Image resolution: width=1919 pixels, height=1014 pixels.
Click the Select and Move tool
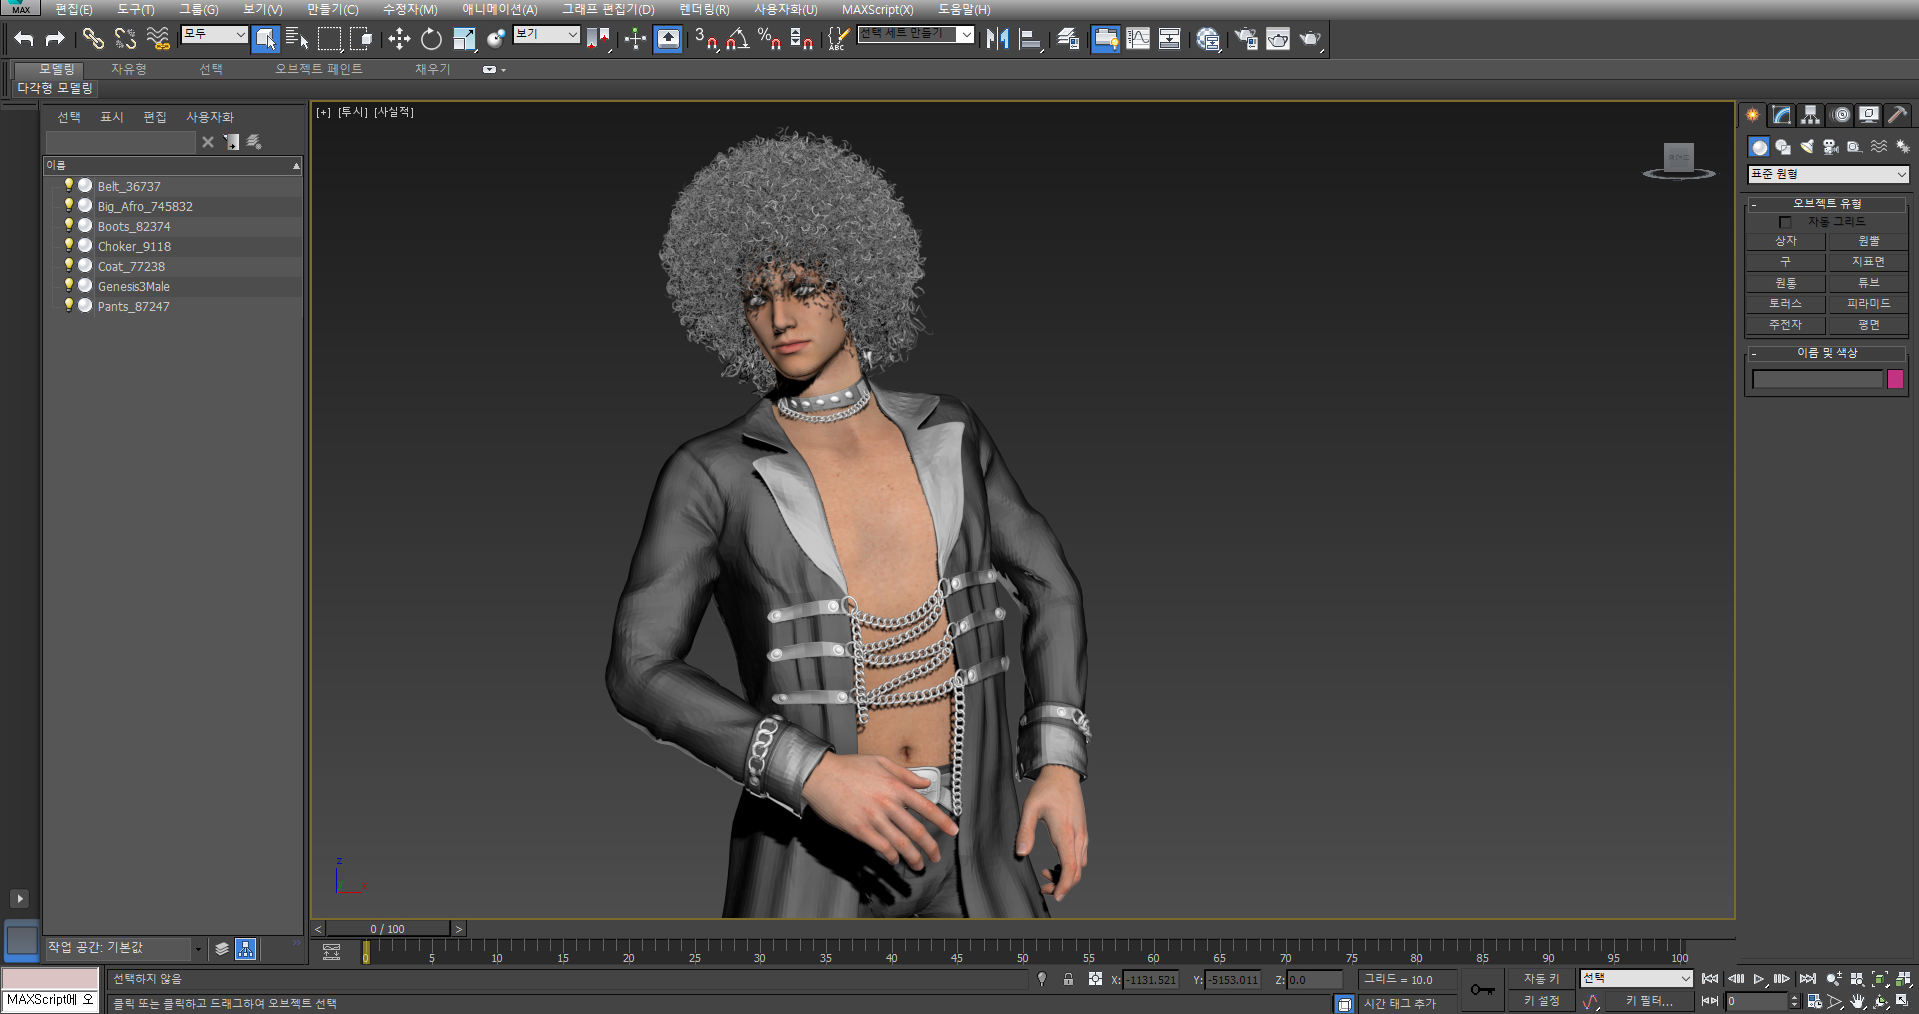tap(399, 39)
